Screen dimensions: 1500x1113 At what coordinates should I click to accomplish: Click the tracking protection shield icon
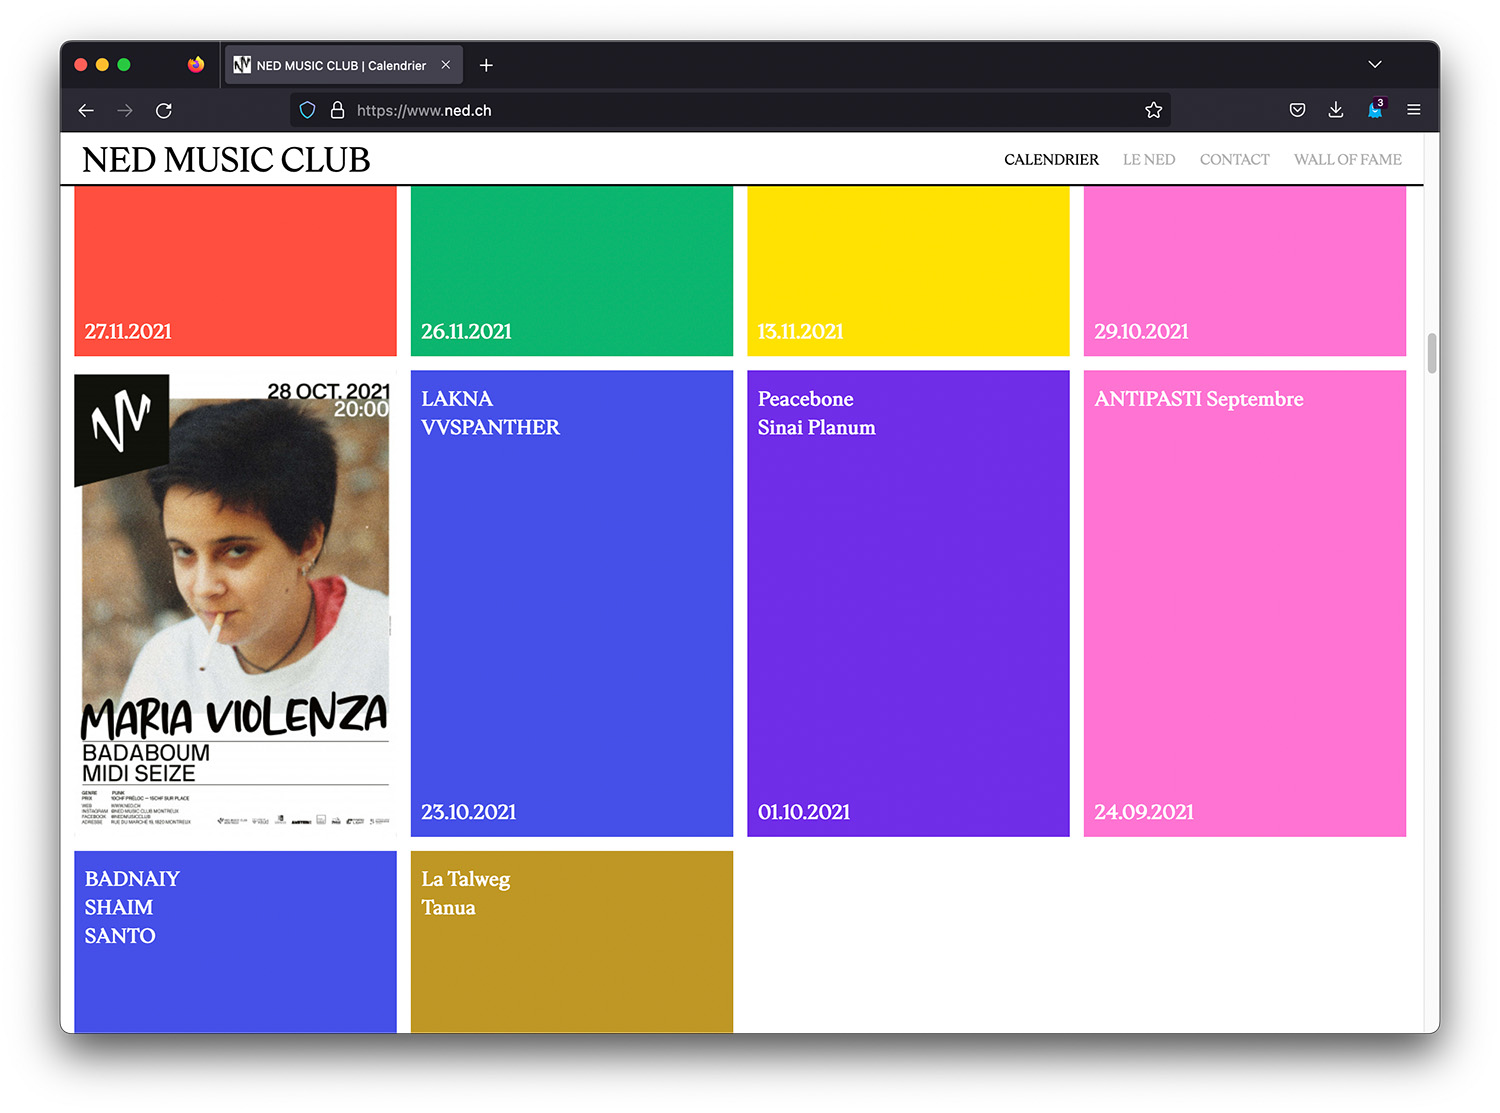click(308, 111)
